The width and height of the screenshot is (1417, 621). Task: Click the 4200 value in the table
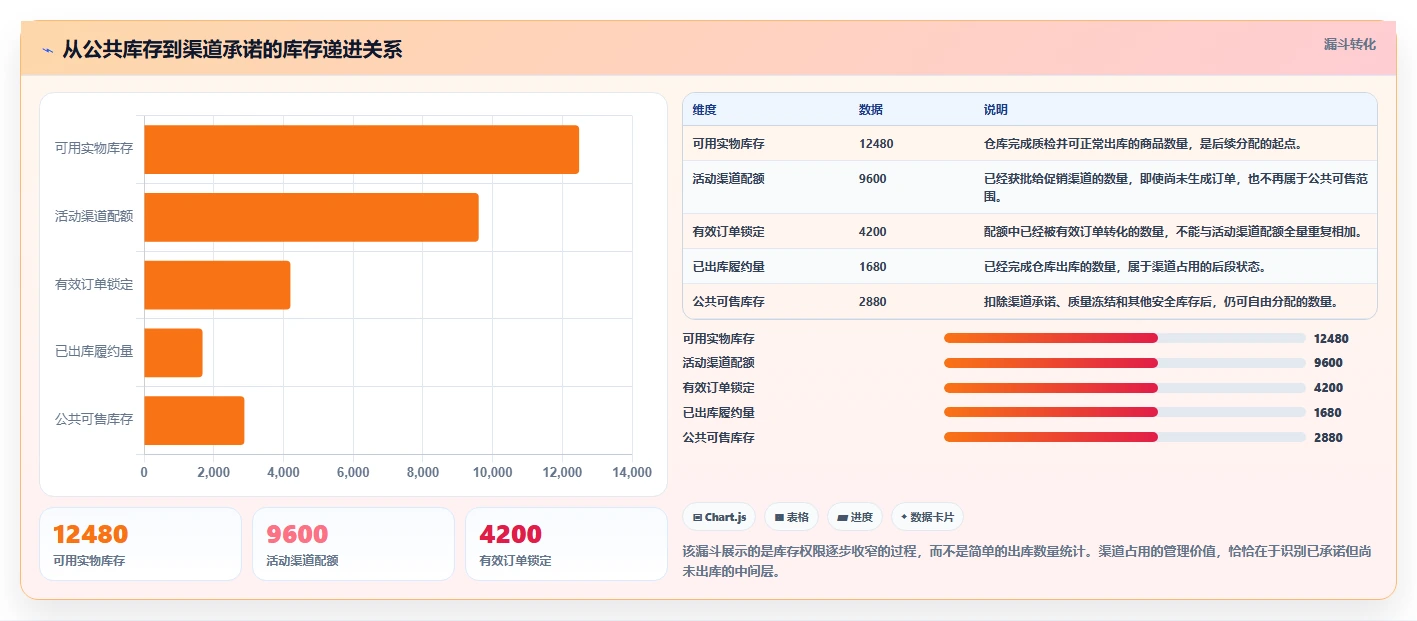(x=872, y=232)
